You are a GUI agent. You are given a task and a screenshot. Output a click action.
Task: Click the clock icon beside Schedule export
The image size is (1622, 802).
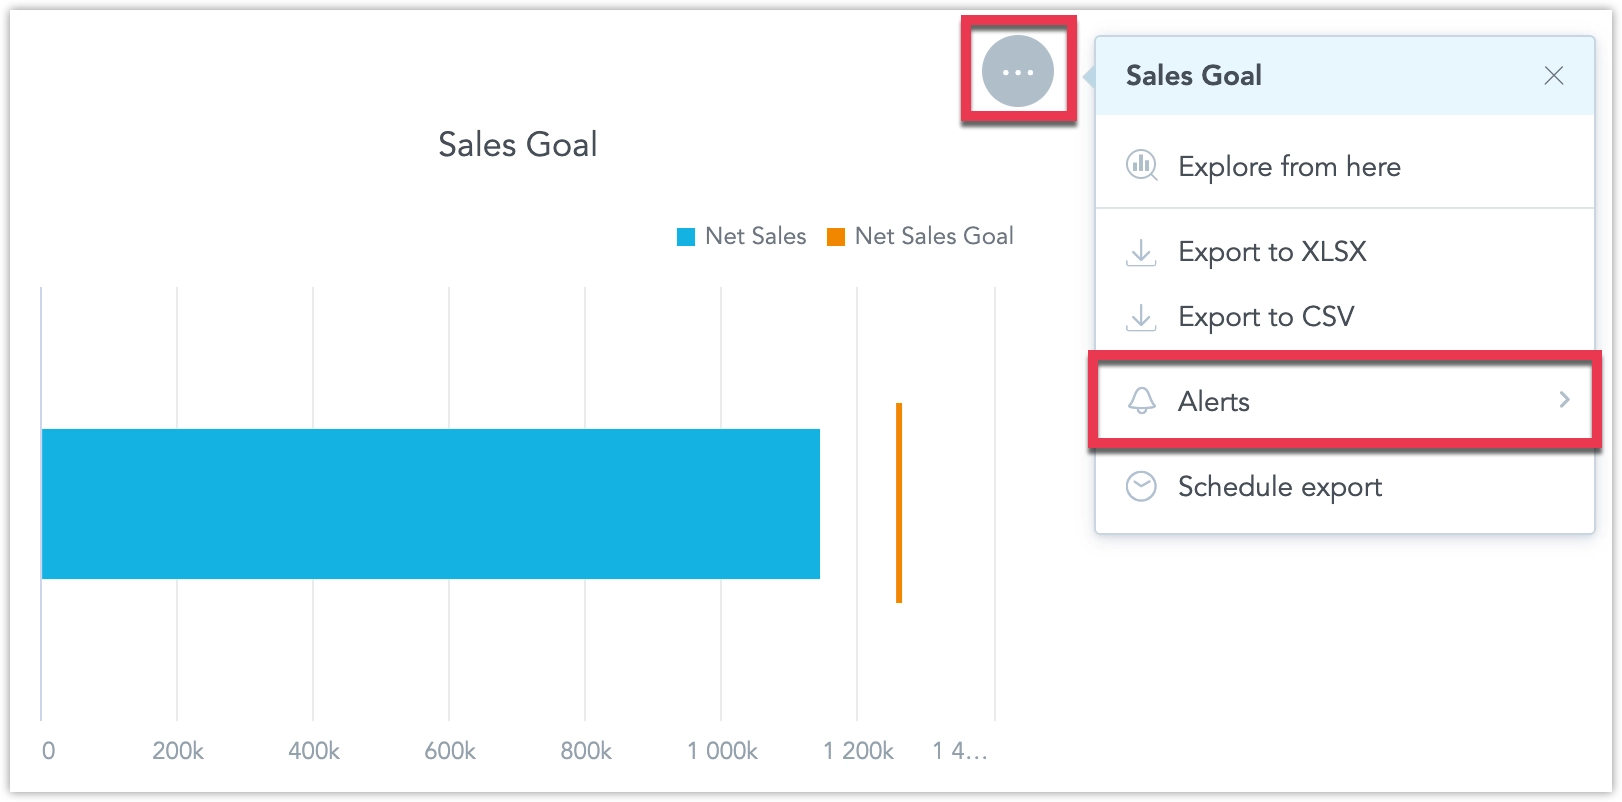(1141, 487)
